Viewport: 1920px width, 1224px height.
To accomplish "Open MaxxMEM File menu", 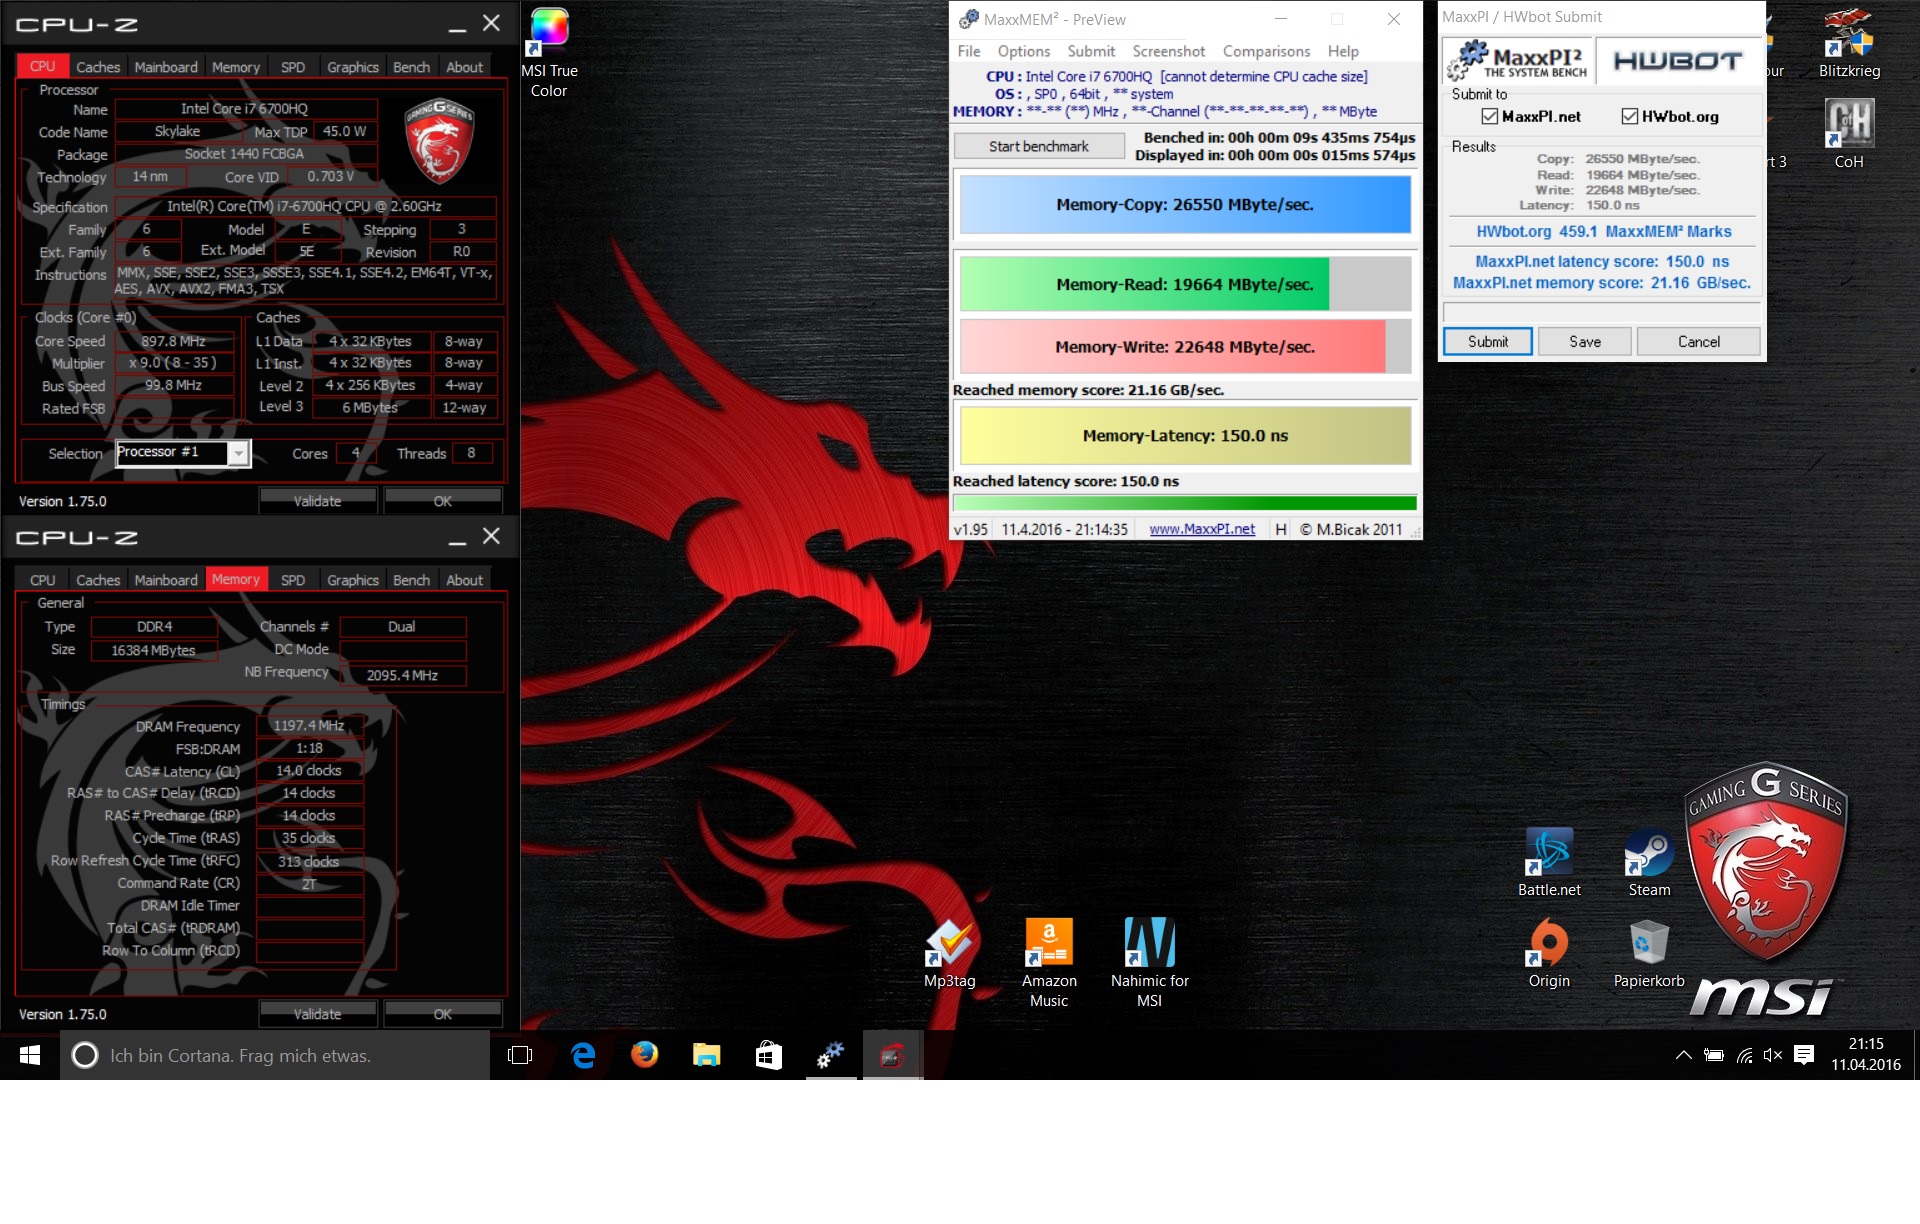I will pos(969,51).
